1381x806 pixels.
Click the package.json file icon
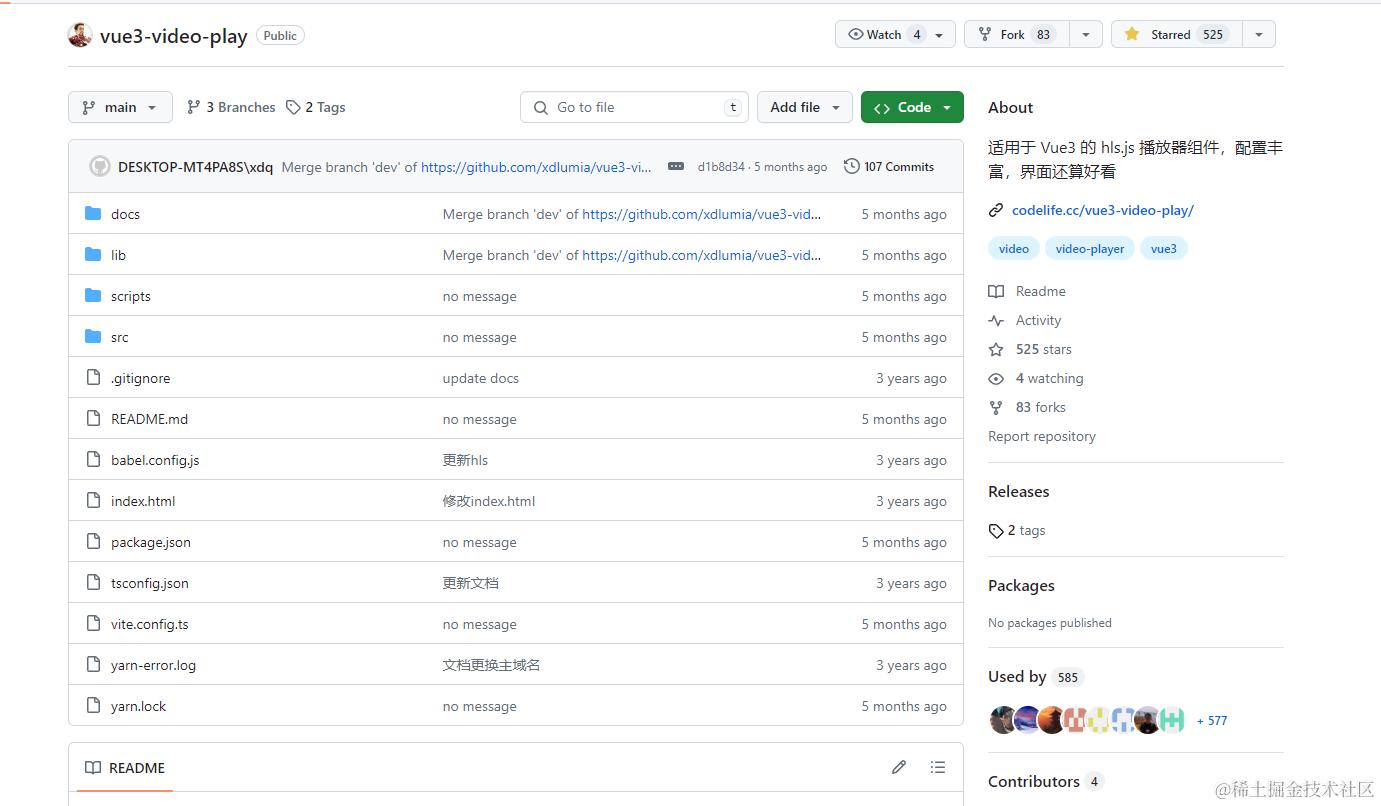[x=94, y=542]
